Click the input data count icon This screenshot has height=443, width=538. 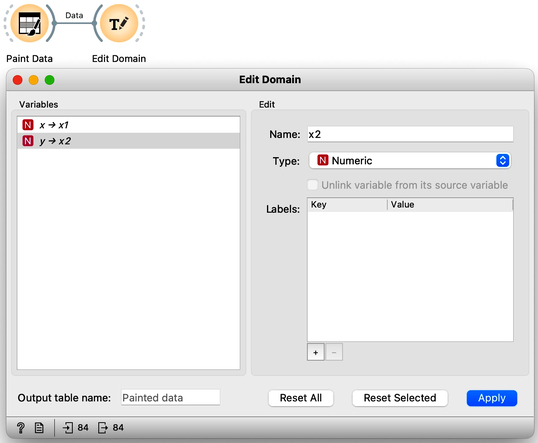click(x=68, y=428)
